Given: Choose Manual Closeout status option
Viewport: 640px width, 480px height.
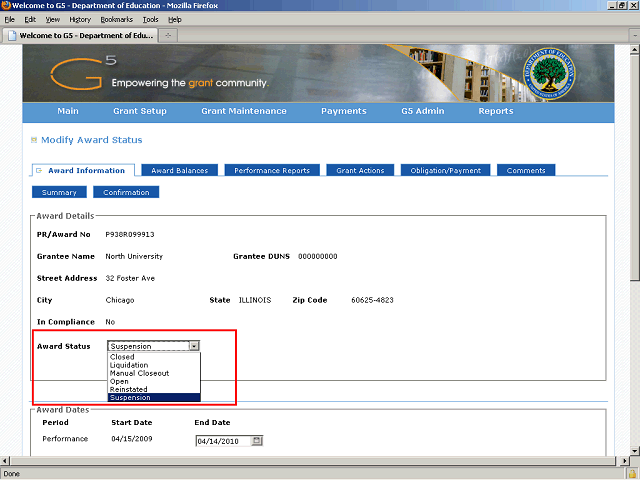Looking at the screenshot, I should (x=154, y=373).
